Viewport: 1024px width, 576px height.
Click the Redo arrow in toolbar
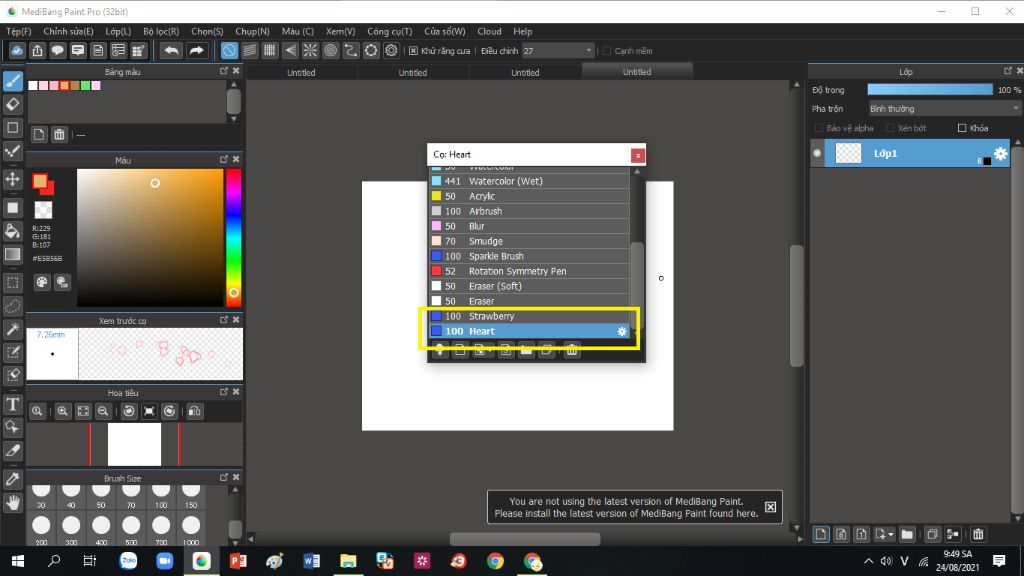point(196,50)
